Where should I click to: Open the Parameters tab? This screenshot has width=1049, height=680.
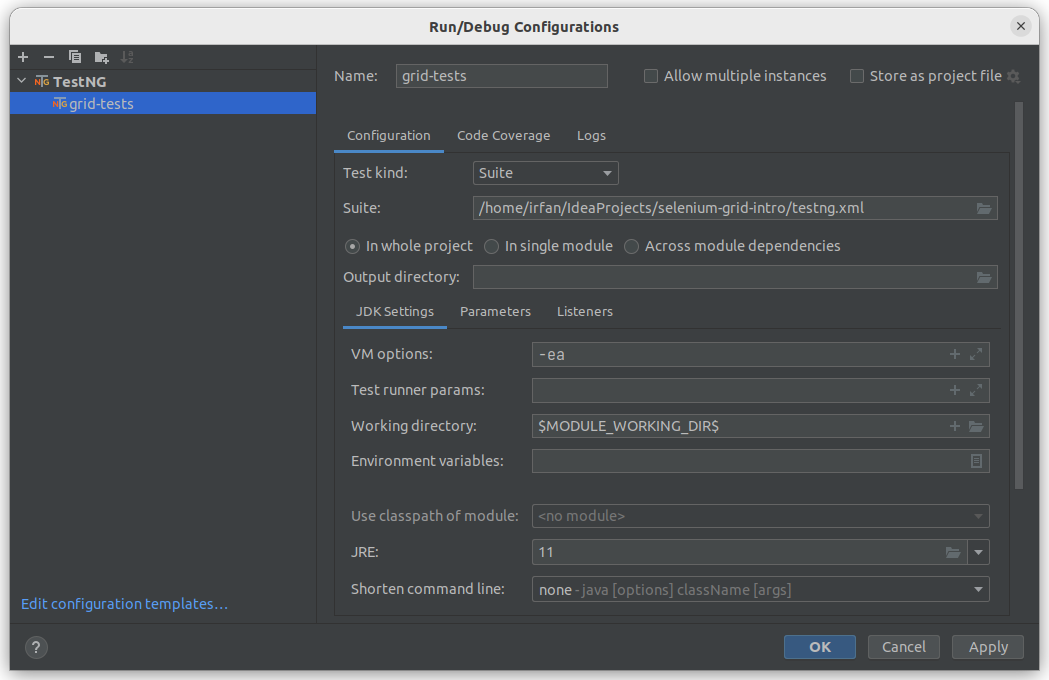495,312
